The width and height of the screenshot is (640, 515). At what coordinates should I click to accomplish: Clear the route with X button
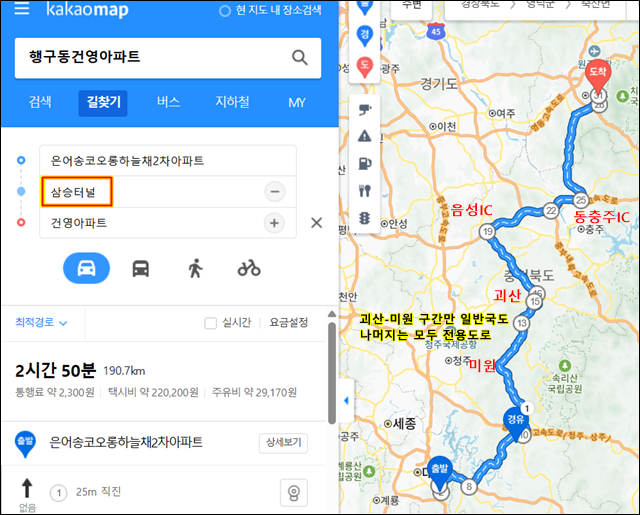click(316, 223)
